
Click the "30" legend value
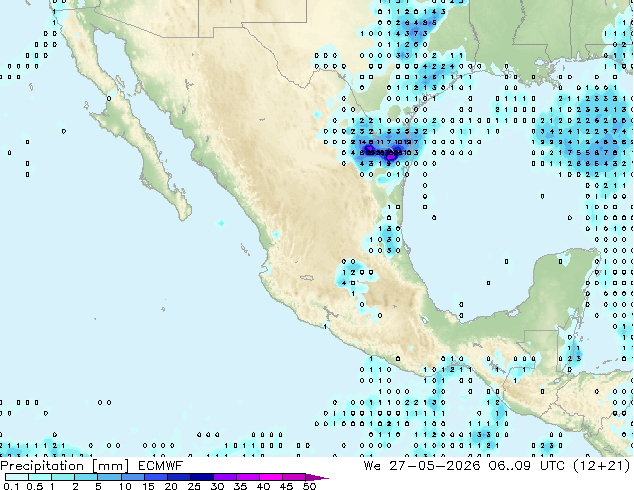click(217, 486)
